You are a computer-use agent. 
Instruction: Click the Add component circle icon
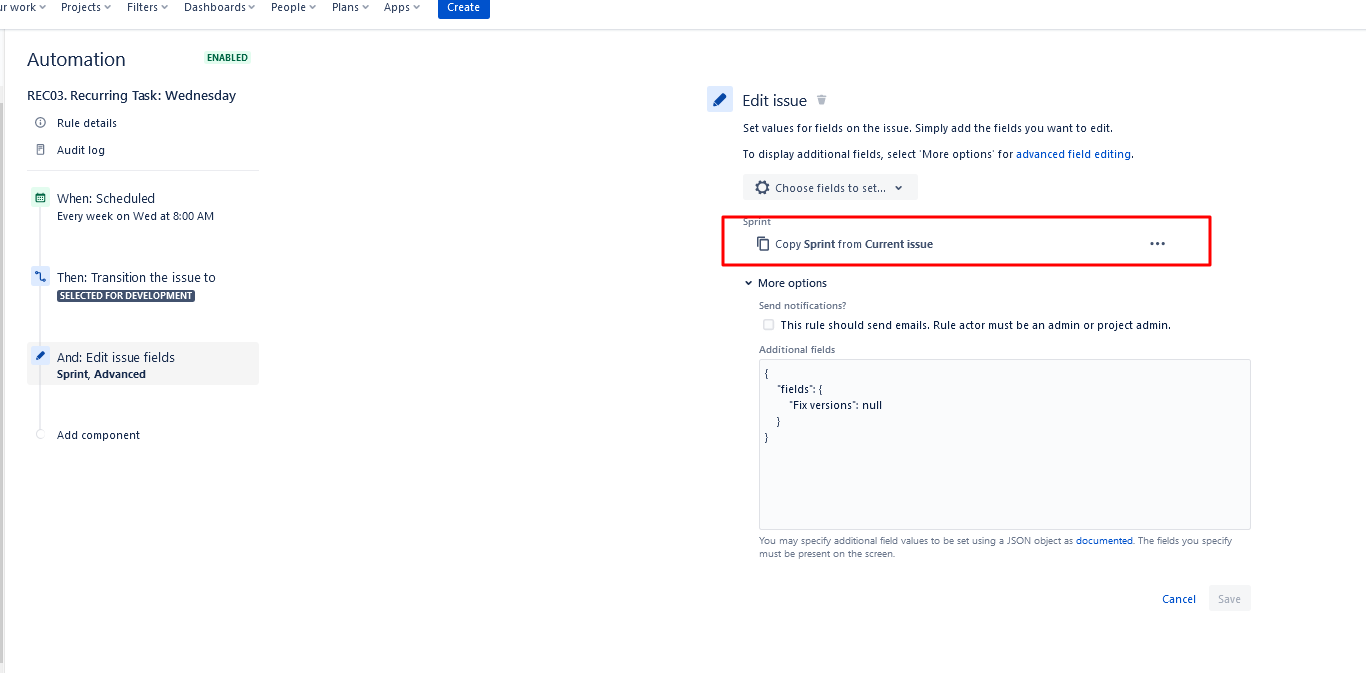coord(40,435)
